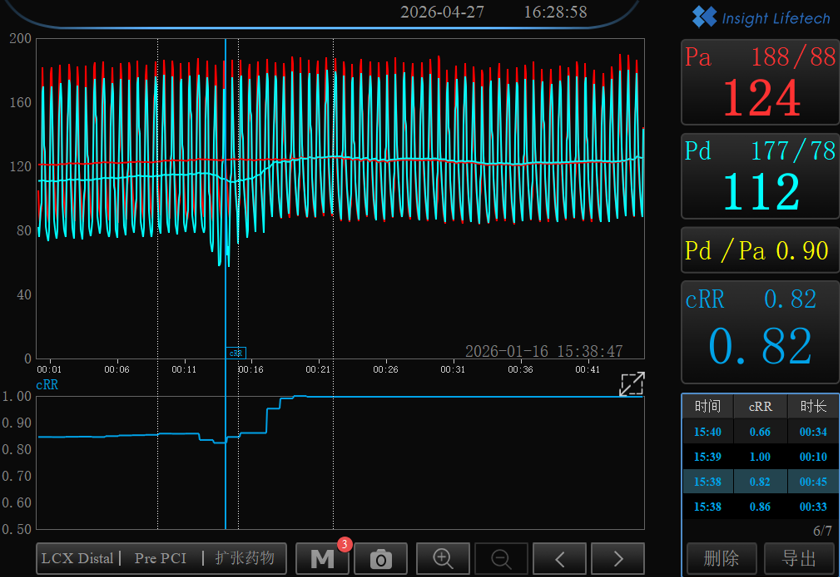
Task: Click the red notification badge 3
Action: pos(344,544)
